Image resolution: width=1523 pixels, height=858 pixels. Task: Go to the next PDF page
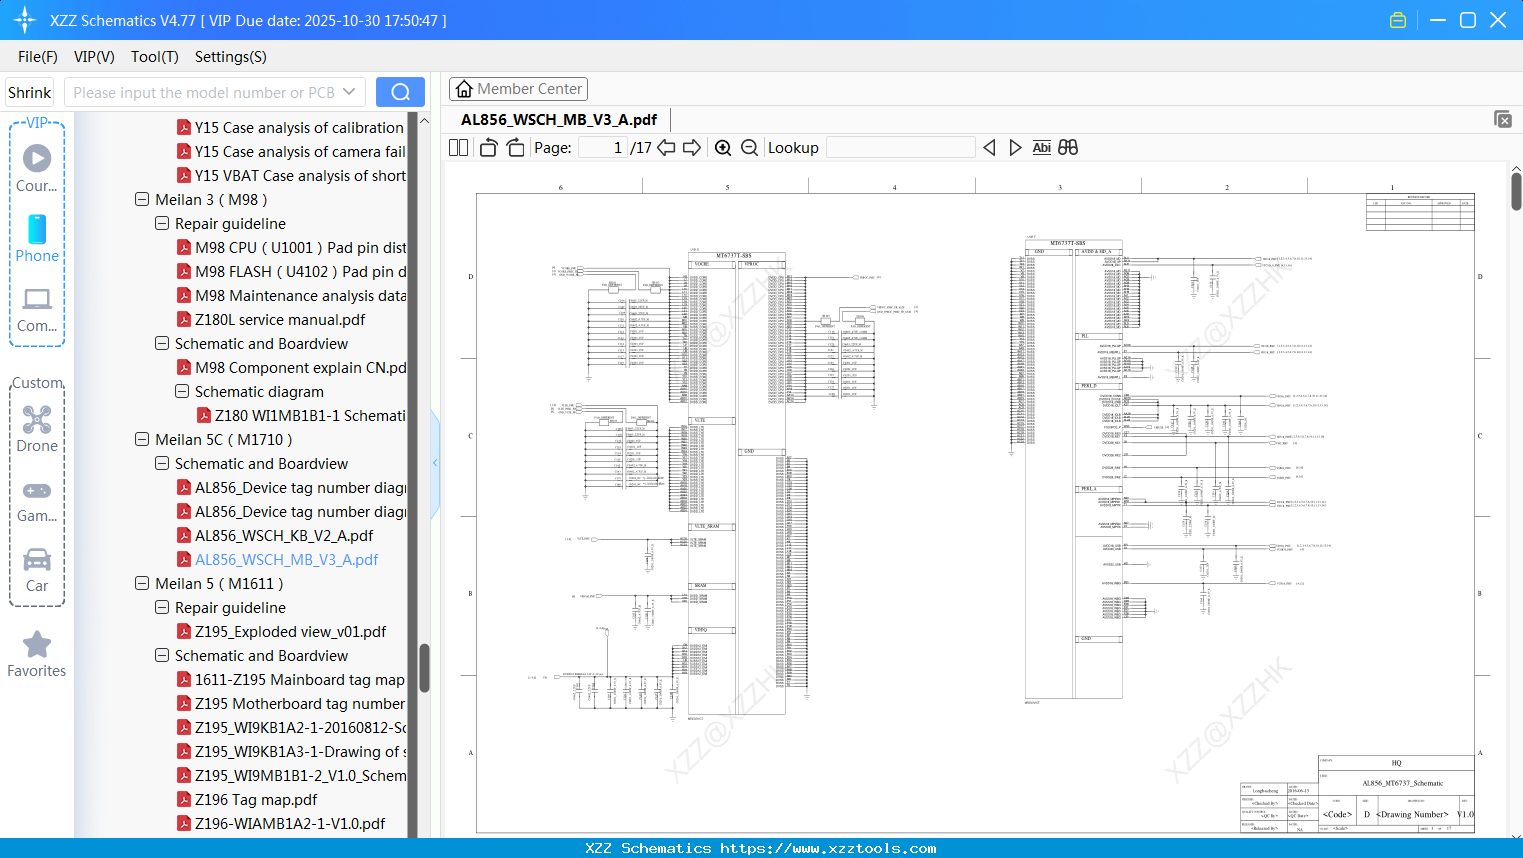coord(691,147)
